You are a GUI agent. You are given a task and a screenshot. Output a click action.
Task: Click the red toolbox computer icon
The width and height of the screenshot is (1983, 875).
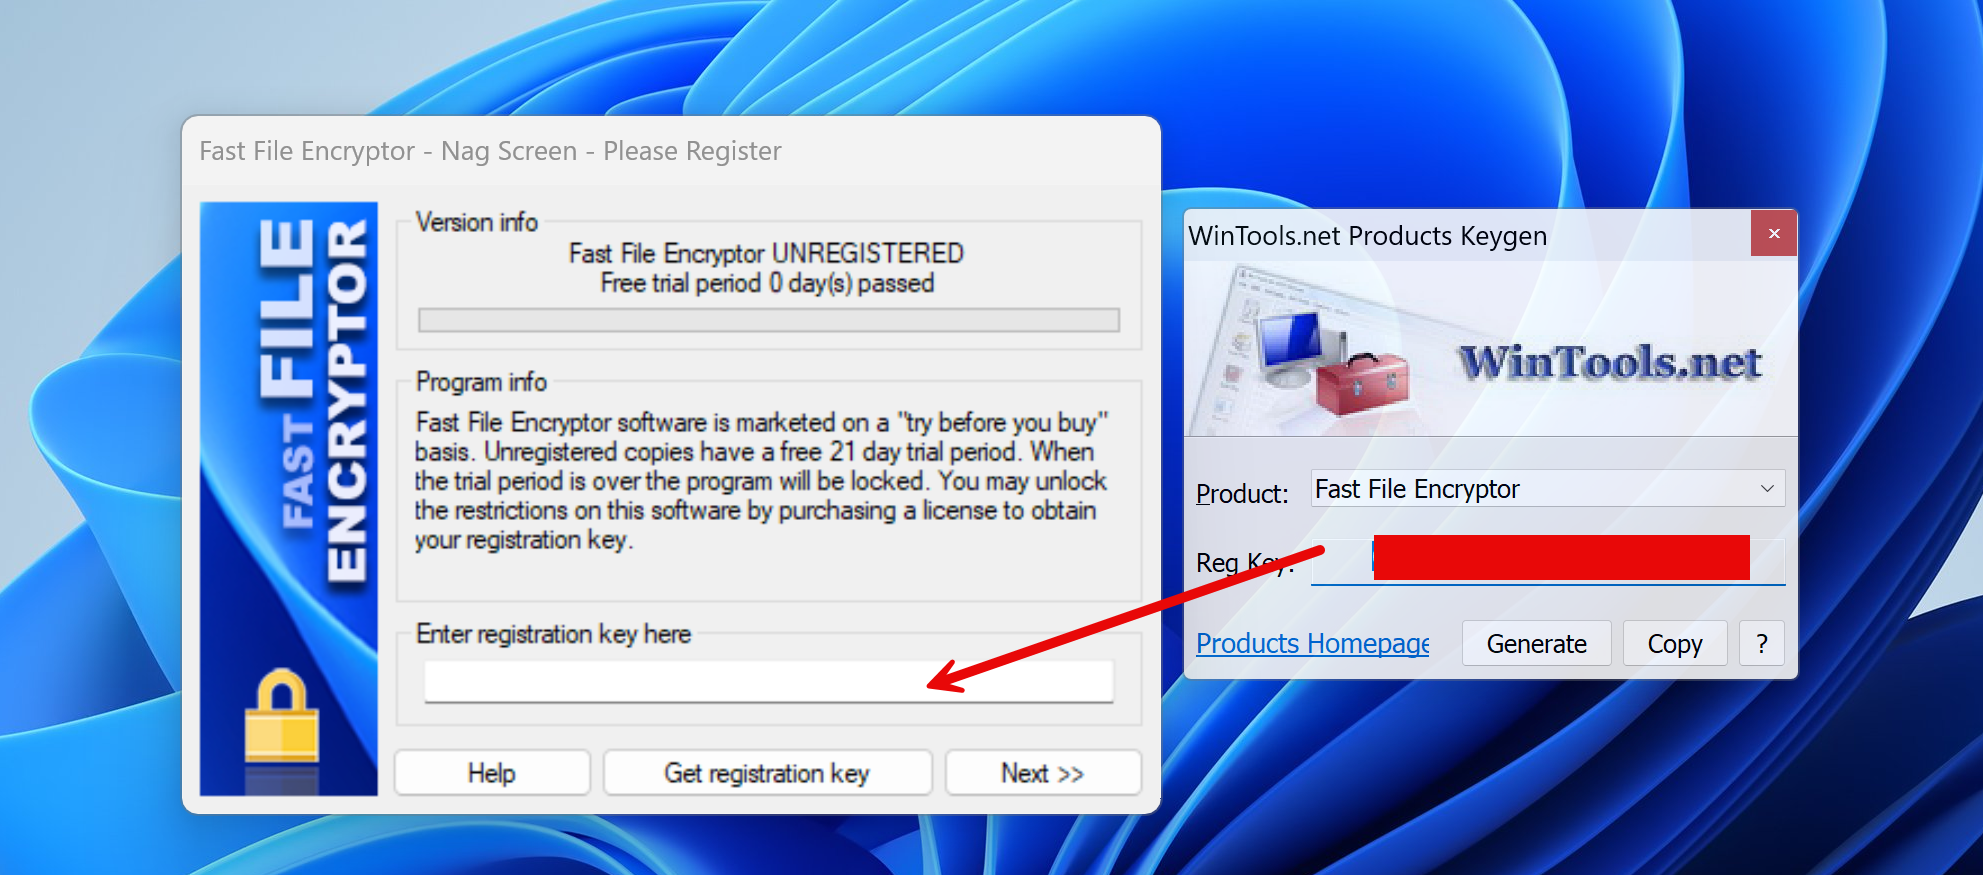pos(1333,363)
